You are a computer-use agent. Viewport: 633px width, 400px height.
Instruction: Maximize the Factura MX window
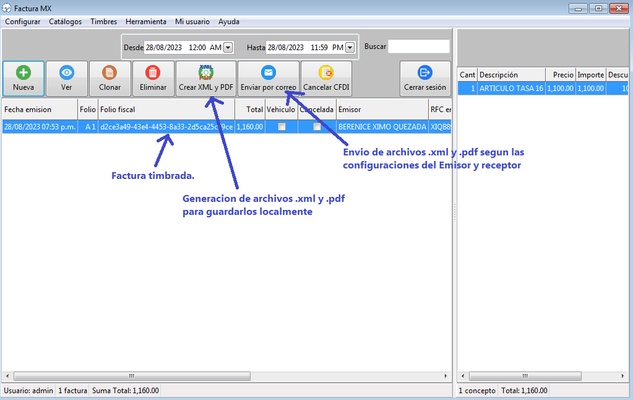point(598,8)
